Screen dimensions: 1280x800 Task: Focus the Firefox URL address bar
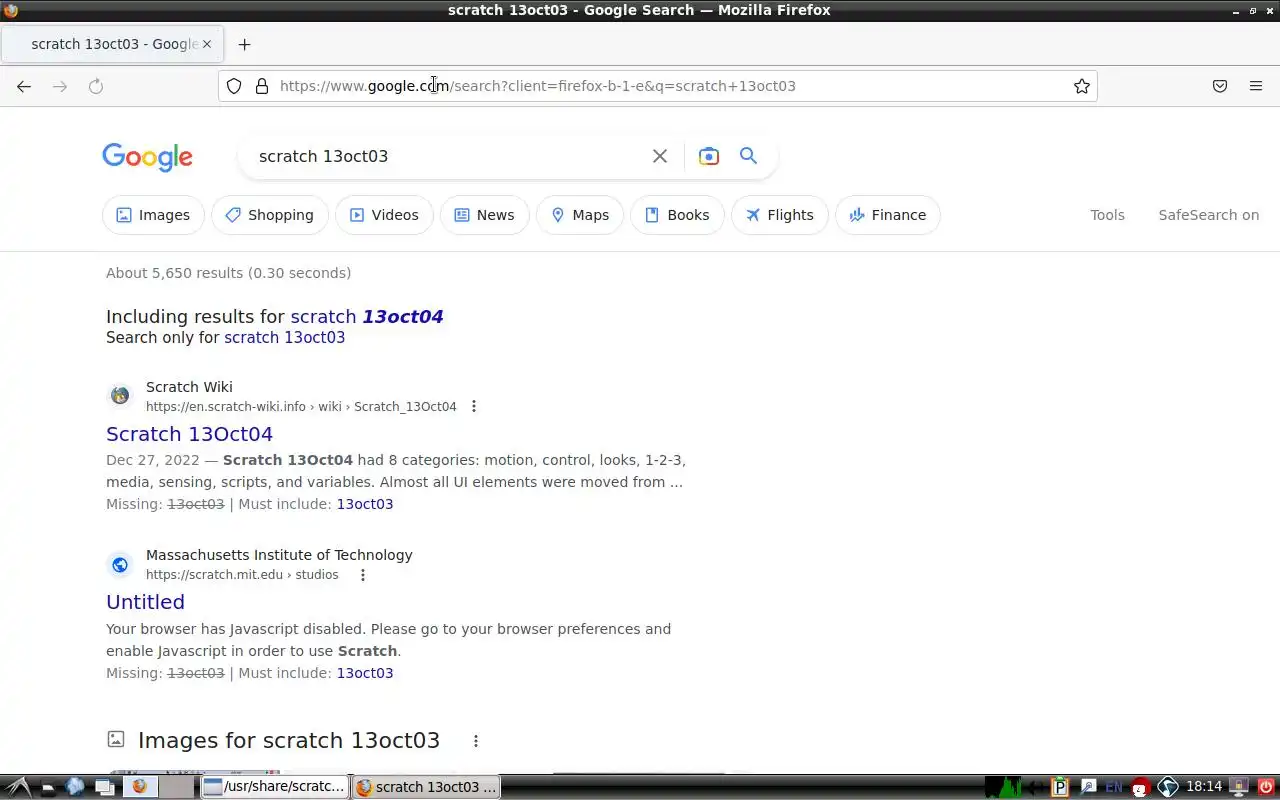tap(660, 86)
